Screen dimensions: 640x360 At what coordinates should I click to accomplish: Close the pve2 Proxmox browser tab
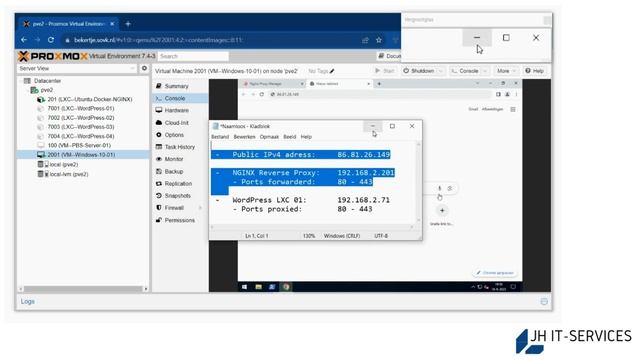(112, 24)
